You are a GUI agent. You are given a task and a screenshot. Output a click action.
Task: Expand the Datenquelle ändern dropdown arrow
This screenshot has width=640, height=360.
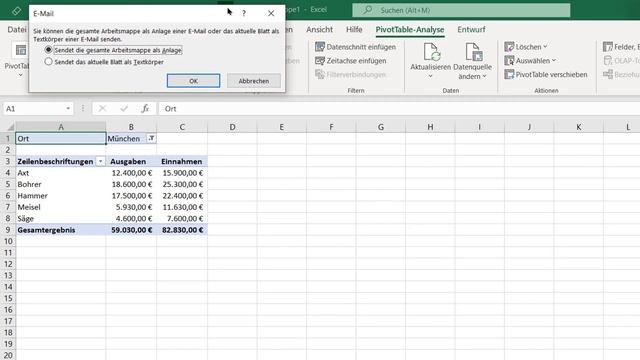click(x=484, y=76)
